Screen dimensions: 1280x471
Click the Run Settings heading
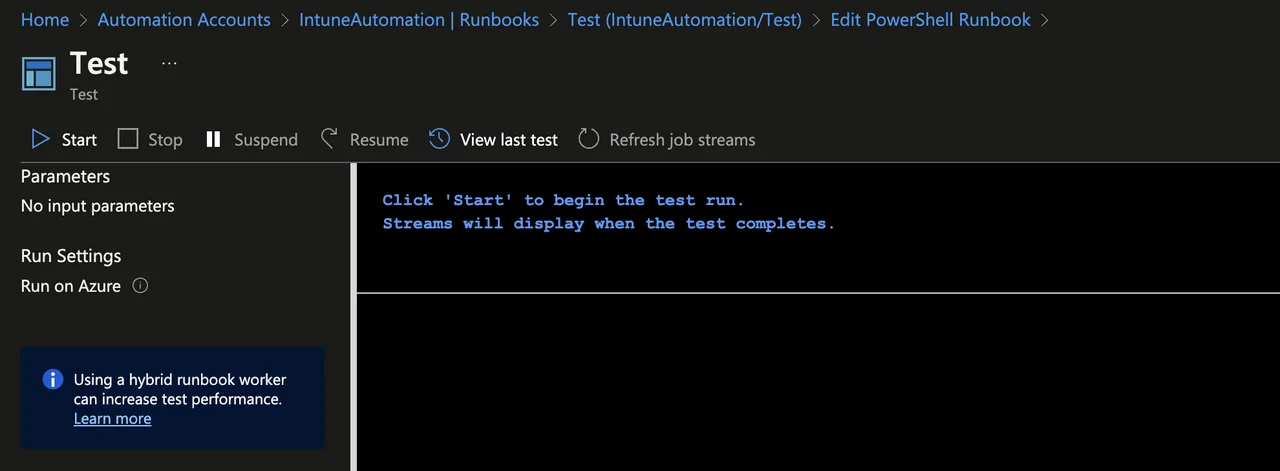point(71,256)
